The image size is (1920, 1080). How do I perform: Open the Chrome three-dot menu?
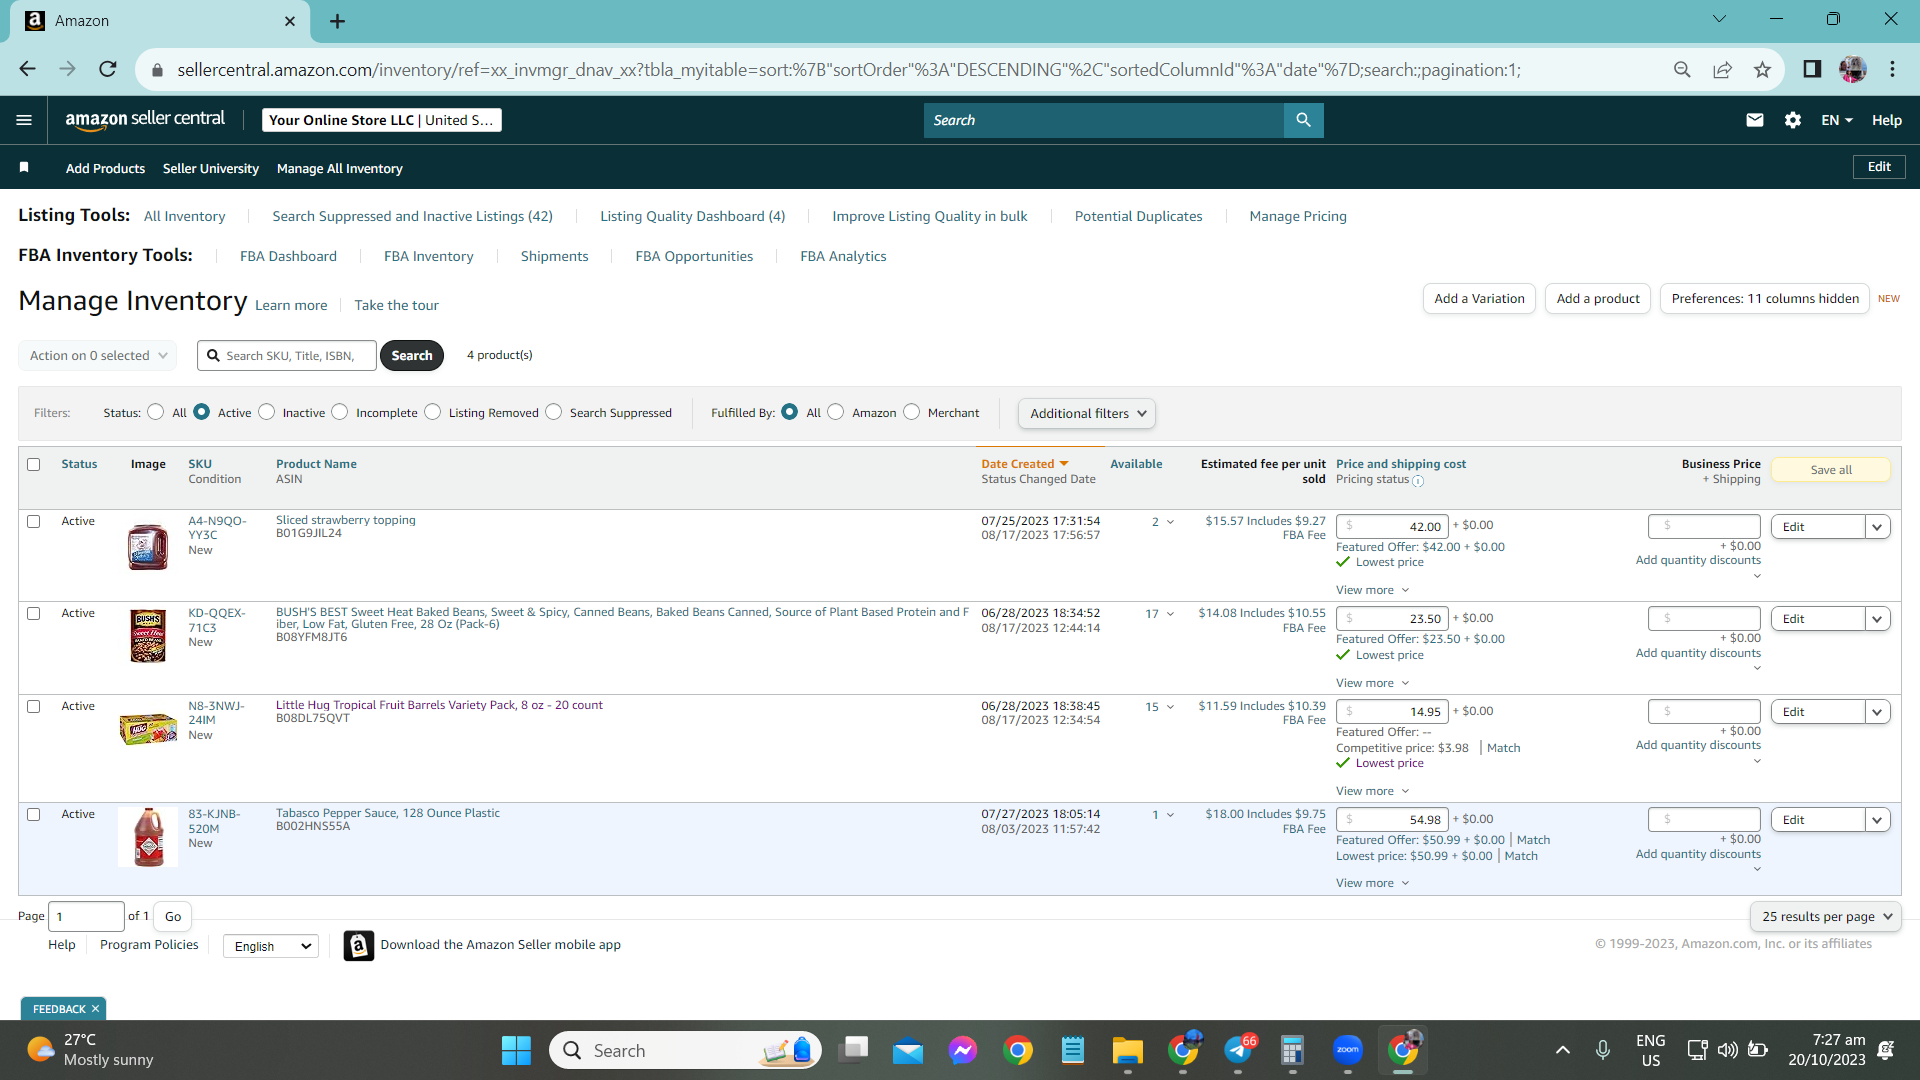click(1892, 69)
